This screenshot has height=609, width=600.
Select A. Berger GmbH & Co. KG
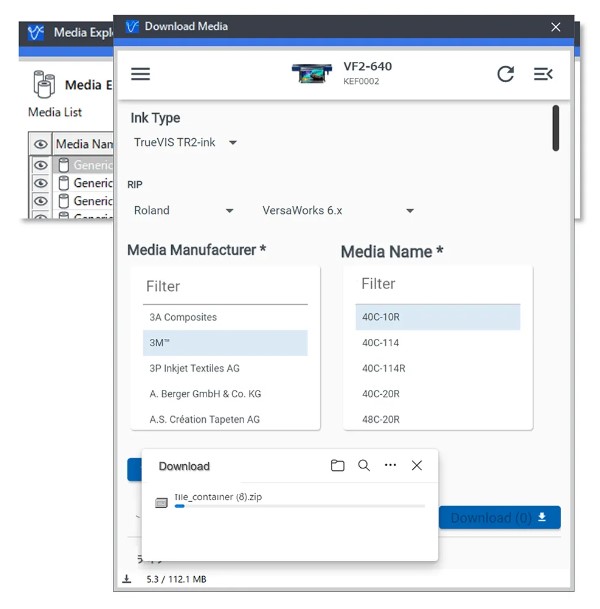[x=225, y=394]
